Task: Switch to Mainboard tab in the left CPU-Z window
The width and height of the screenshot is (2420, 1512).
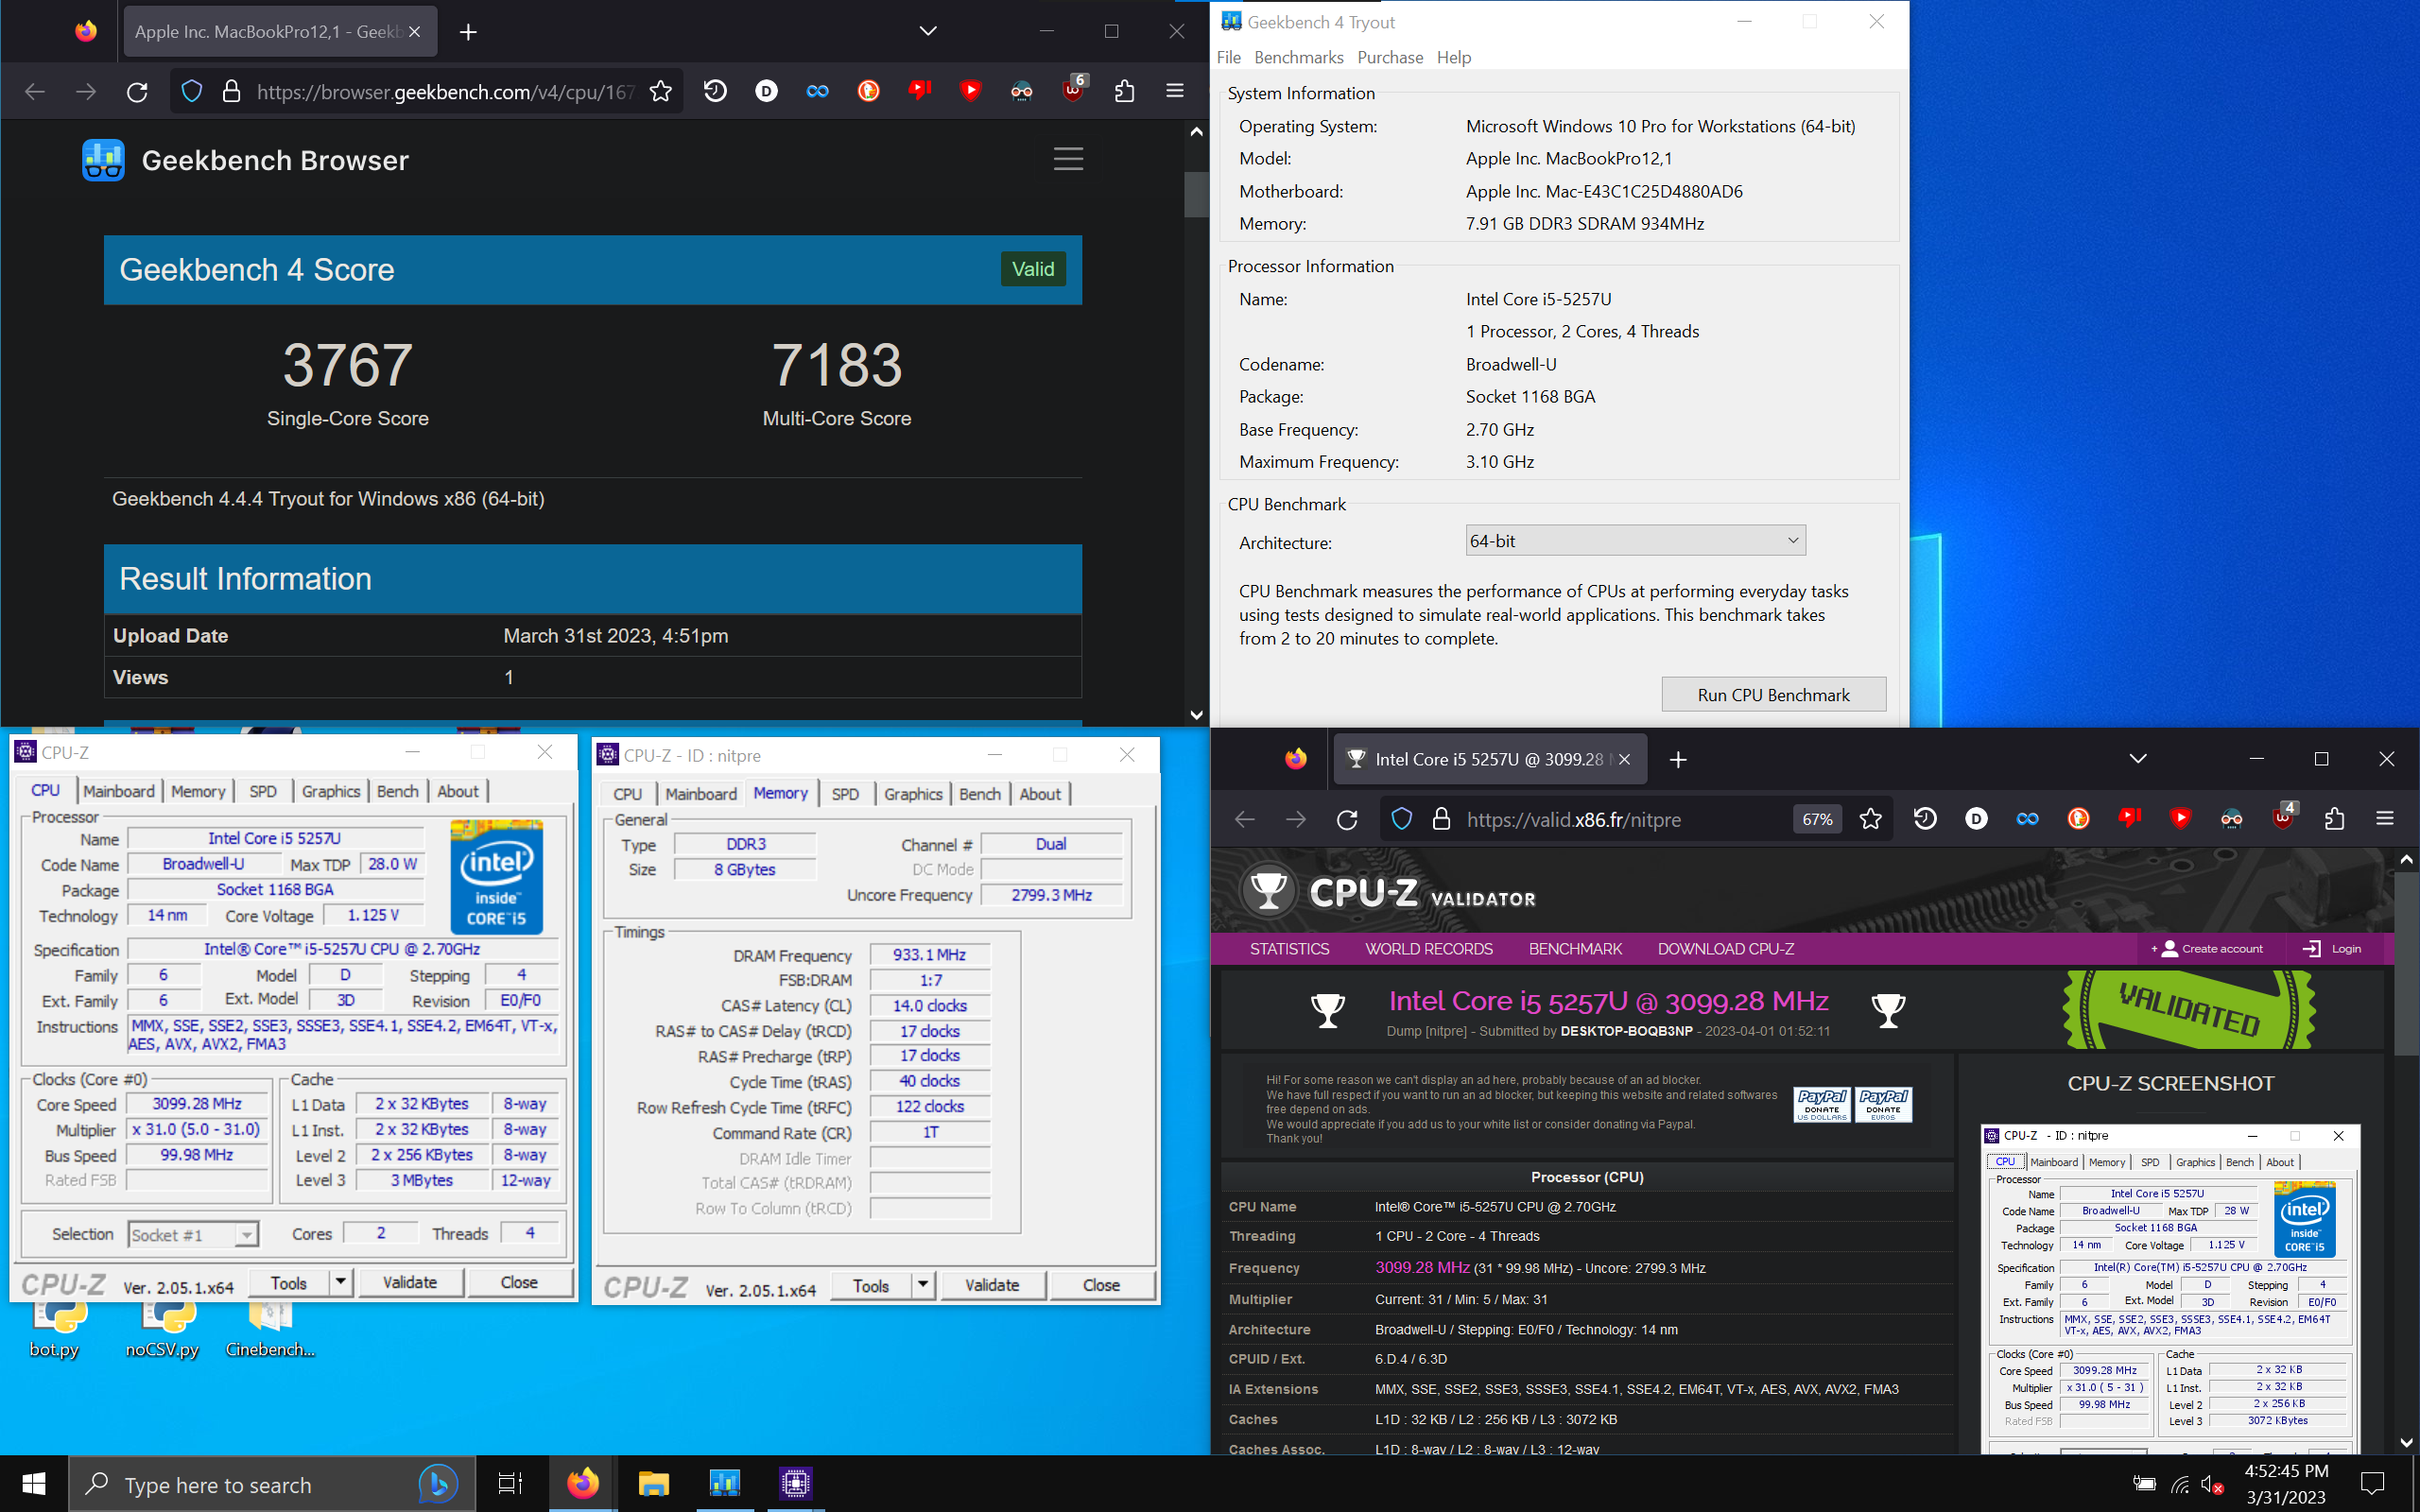Action: [119, 791]
